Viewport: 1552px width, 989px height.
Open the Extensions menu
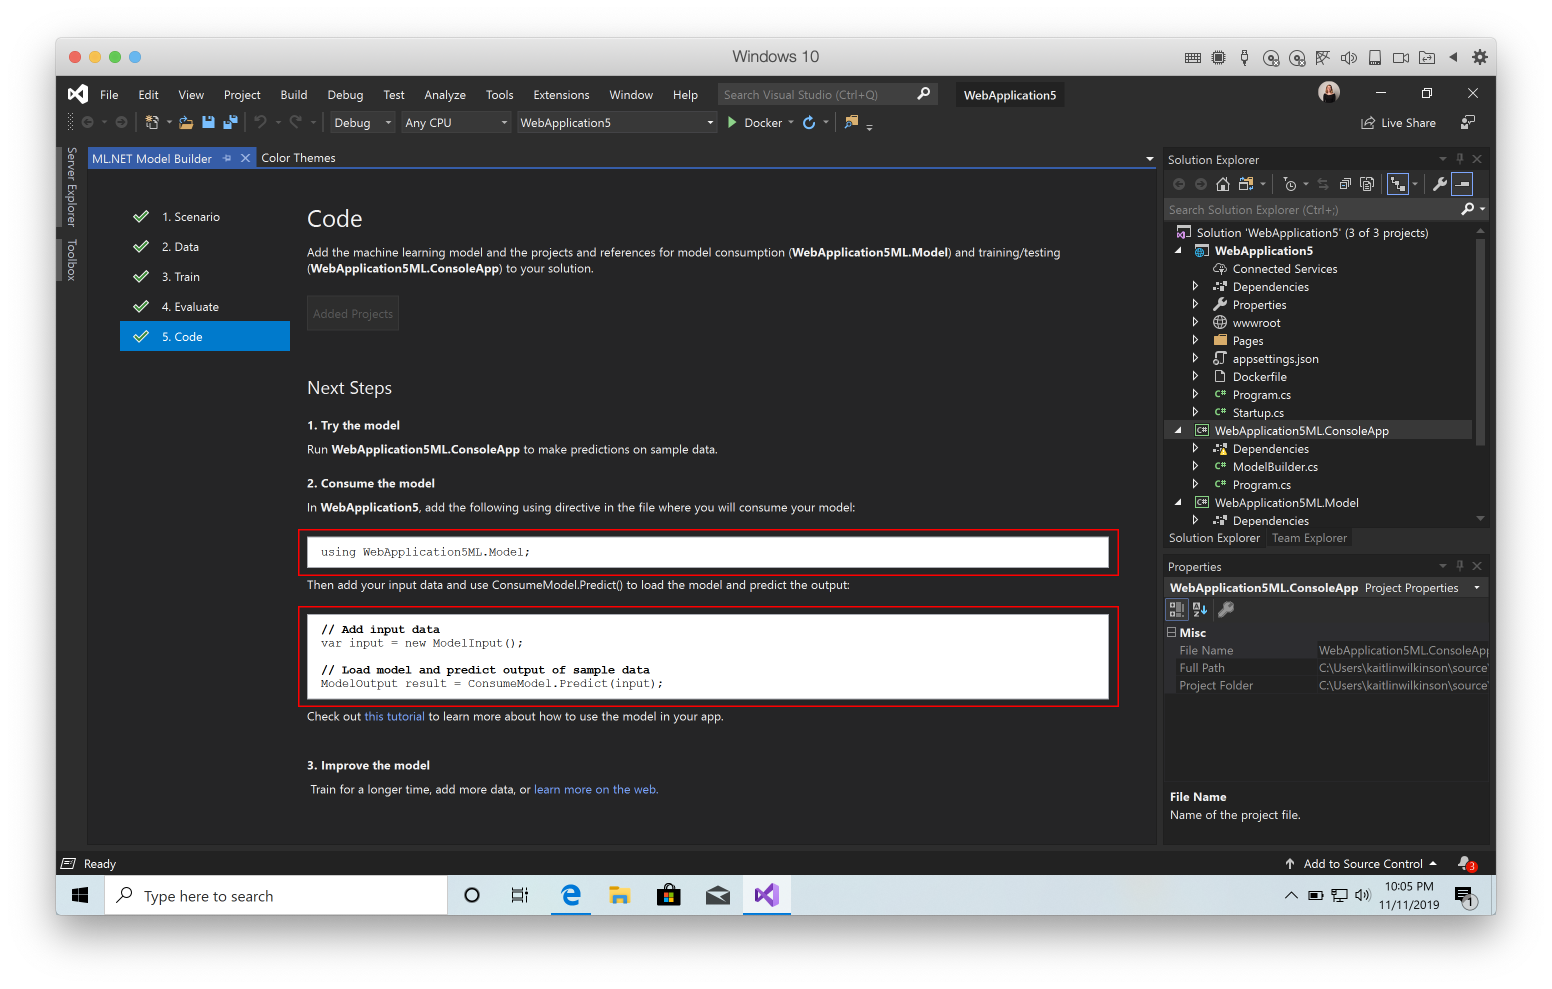560,94
